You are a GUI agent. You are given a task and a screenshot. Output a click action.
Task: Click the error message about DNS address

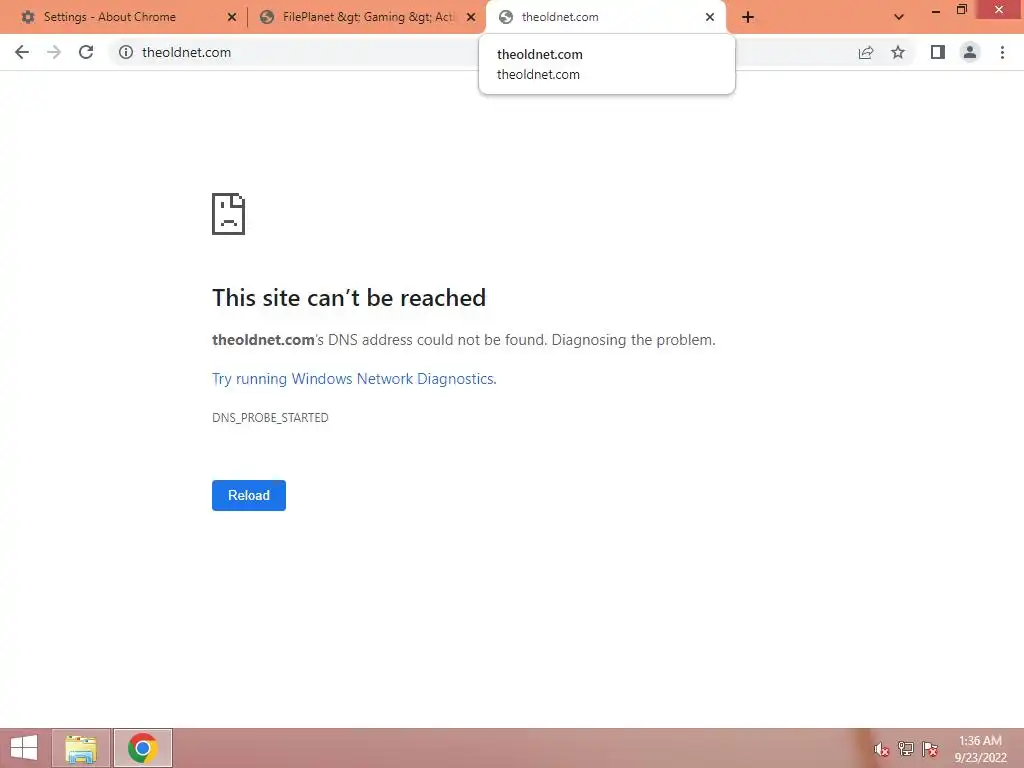(464, 340)
